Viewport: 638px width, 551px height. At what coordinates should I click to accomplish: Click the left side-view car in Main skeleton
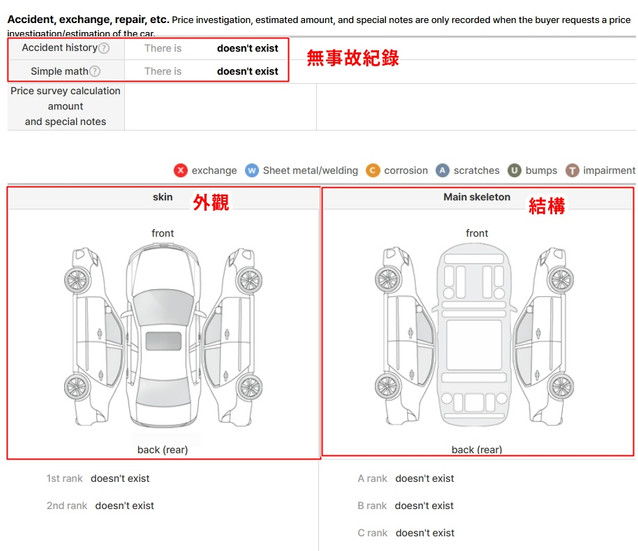point(405,336)
